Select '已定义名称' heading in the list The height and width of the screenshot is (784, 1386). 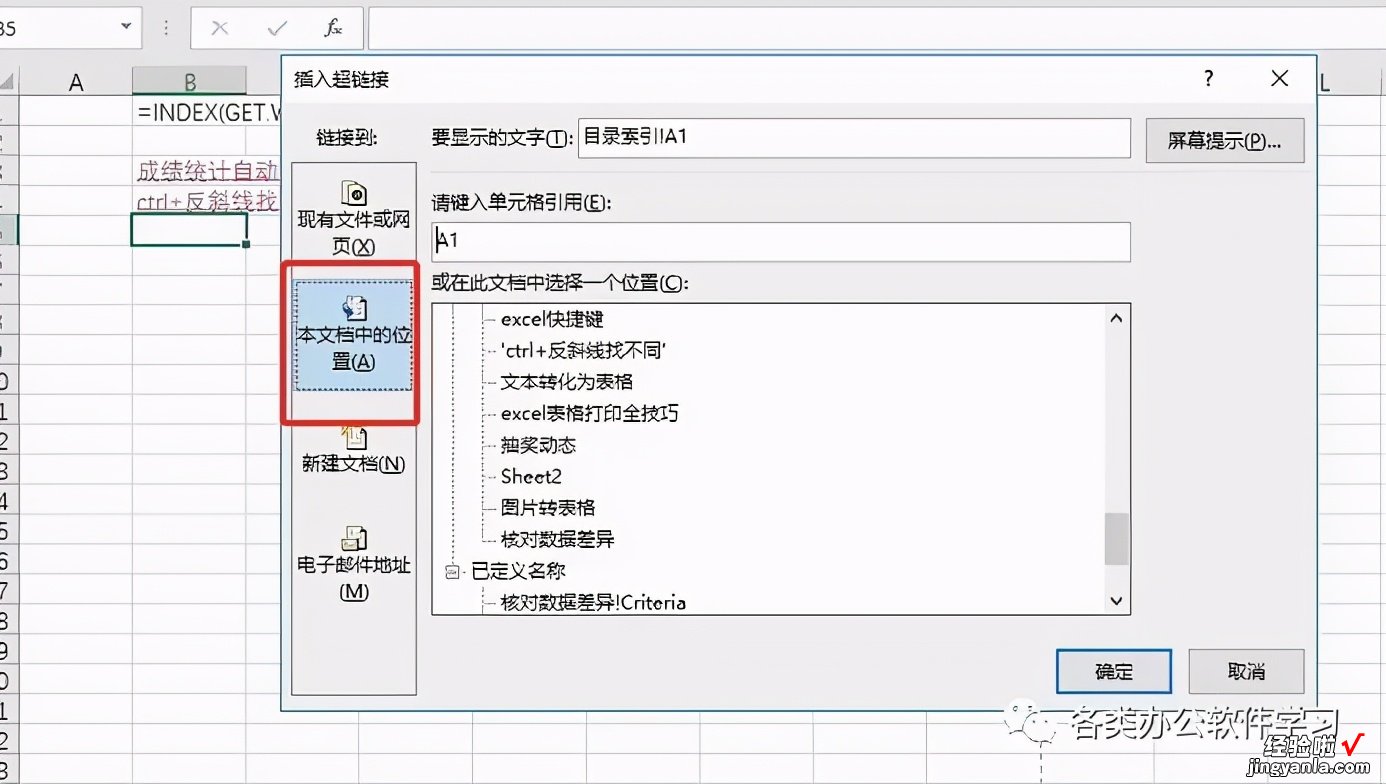point(518,571)
